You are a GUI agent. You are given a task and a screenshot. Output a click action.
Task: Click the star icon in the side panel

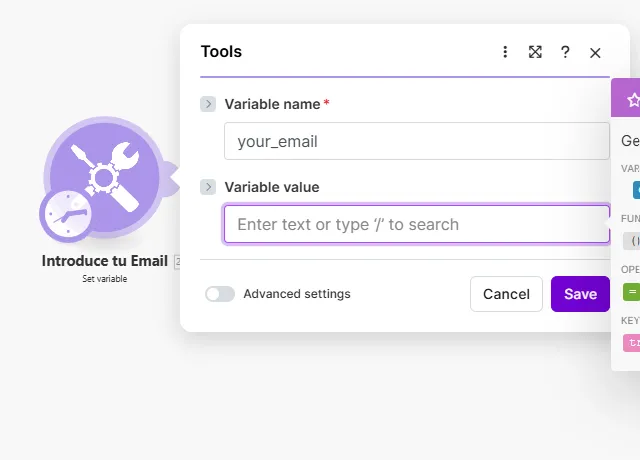(x=632, y=100)
